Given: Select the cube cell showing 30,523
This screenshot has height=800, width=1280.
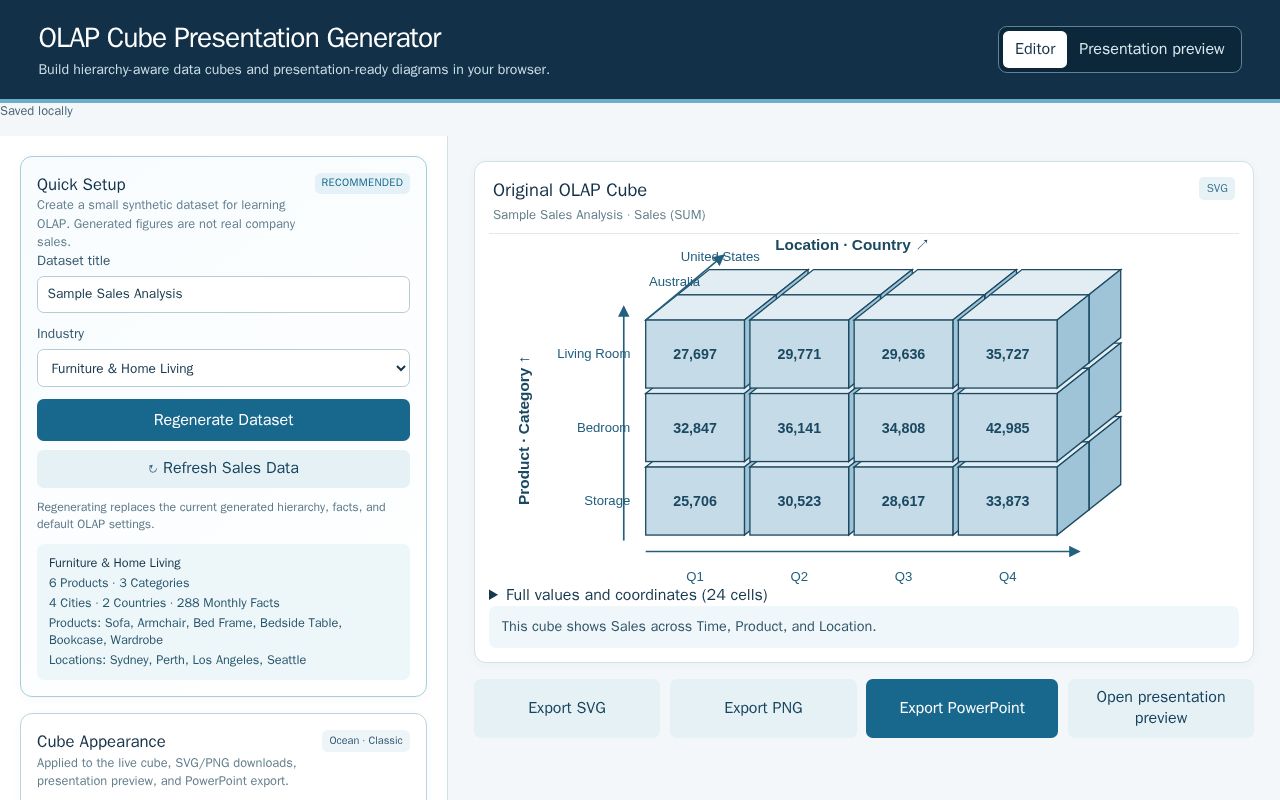Looking at the screenshot, I should coord(799,501).
